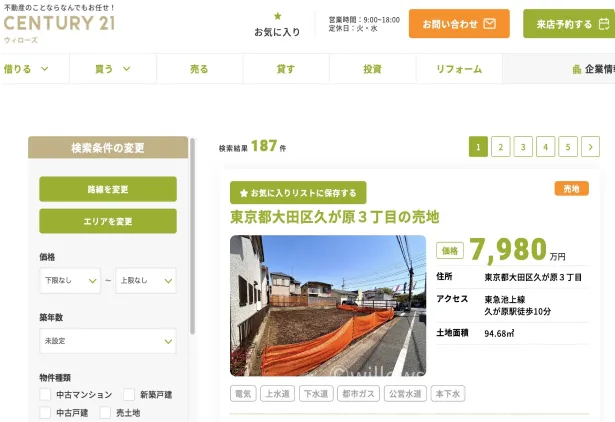
Task: Open the 東京都大田区久が原3丁目の売地 listing title
Action: (x=334, y=216)
